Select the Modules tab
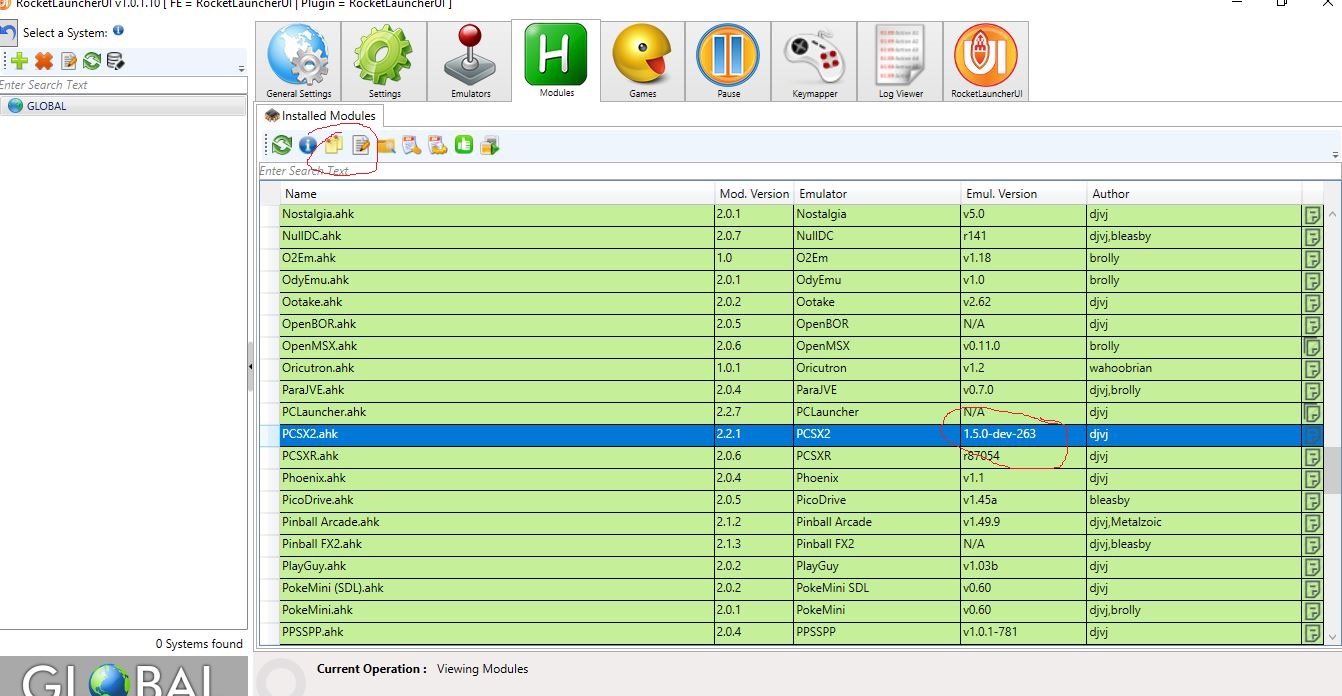The height and width of the screenshot is (696, 1342). click(x=556, y=60)
